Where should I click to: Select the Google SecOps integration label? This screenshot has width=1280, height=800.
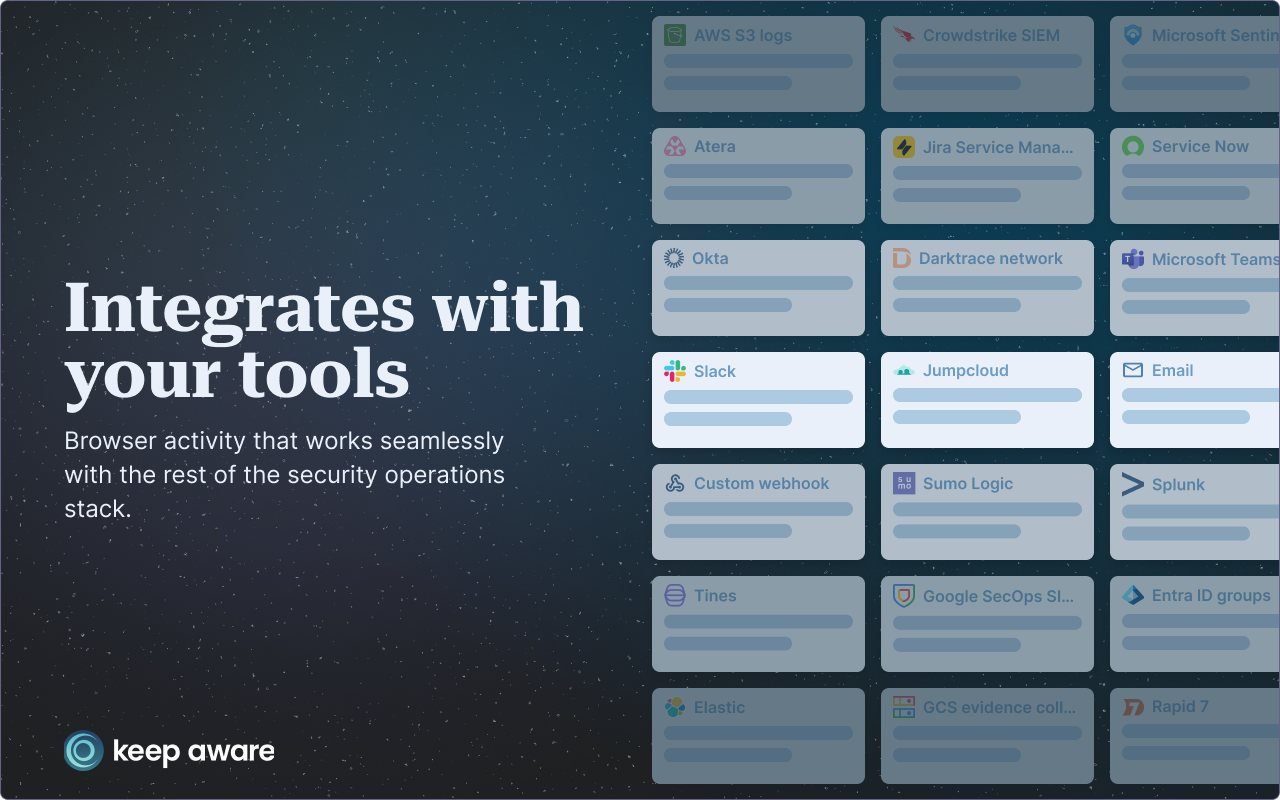click(998, 596)
